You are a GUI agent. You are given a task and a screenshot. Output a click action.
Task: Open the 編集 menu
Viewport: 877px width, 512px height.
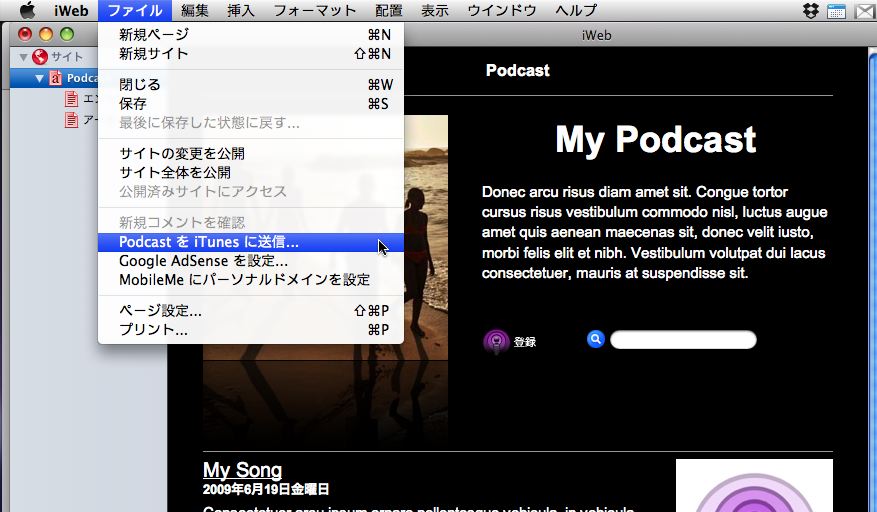195,11
